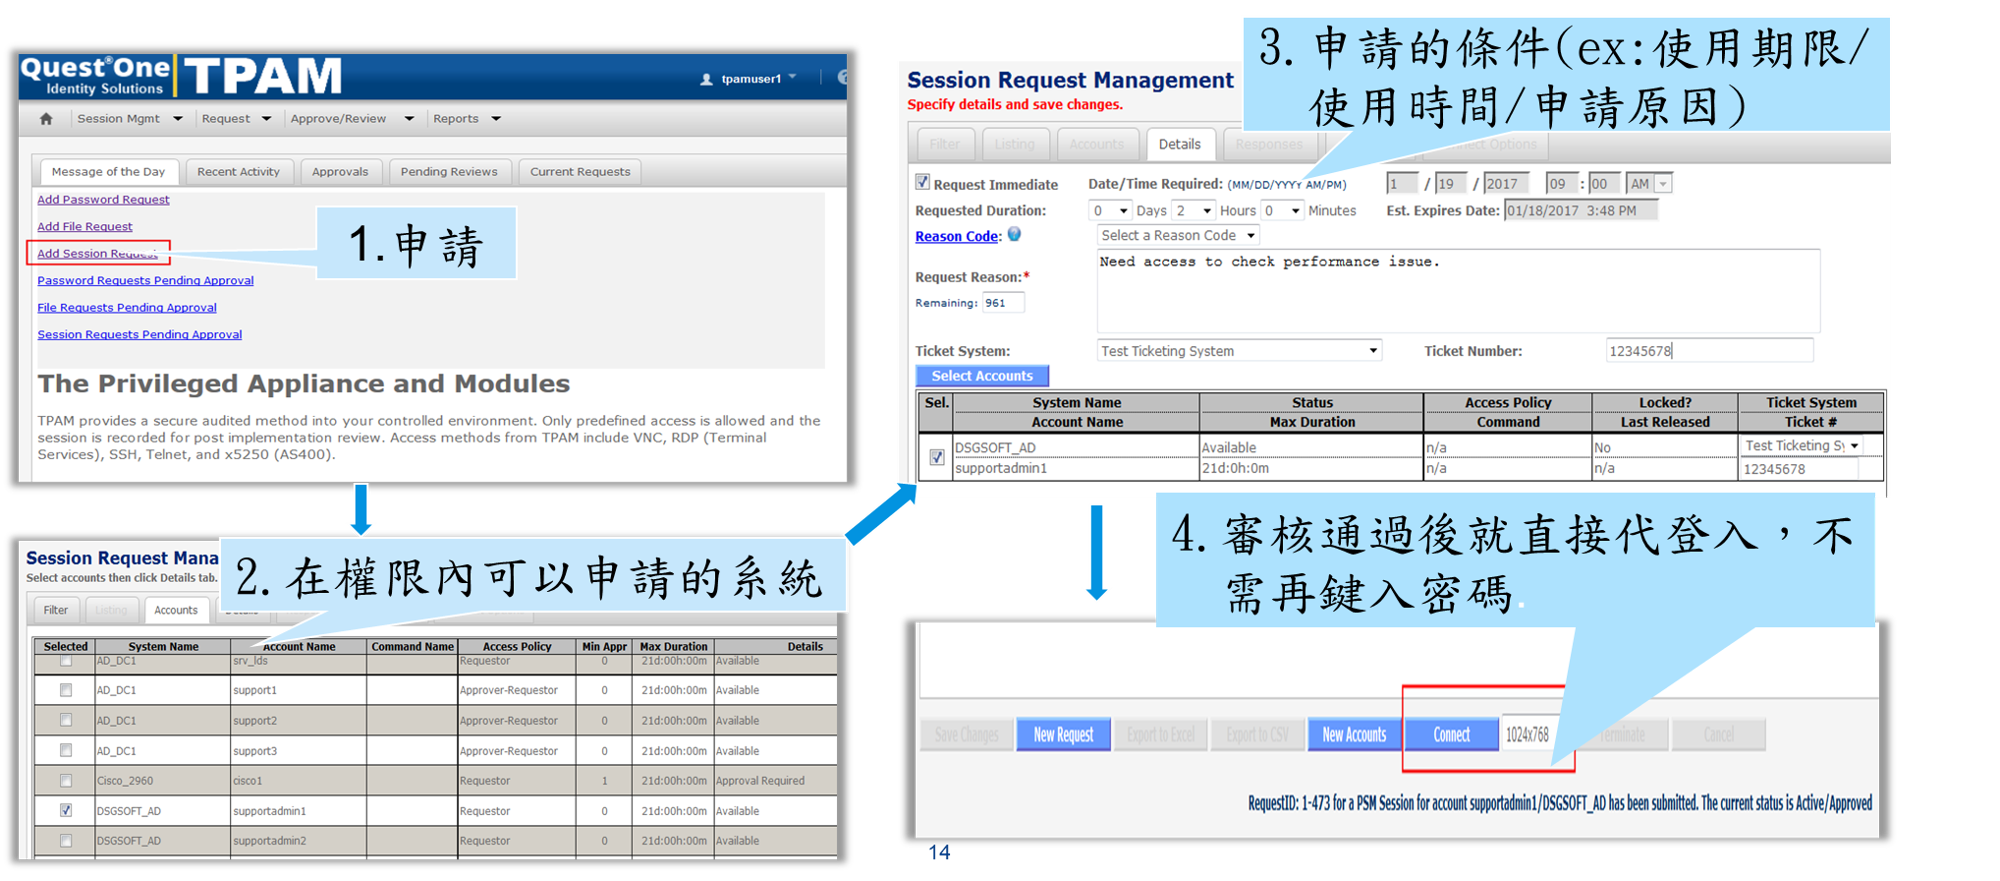Switch to Message of the Day tab

tap(108, 172)
